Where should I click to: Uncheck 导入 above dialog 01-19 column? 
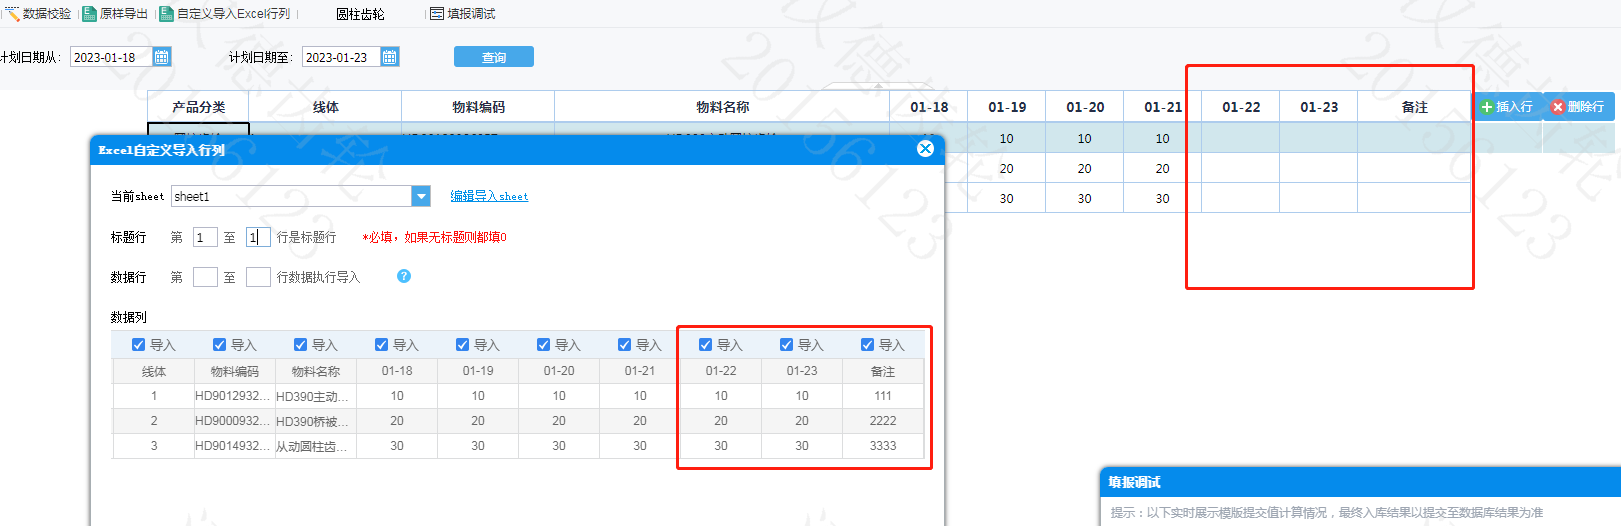point(462,345)
